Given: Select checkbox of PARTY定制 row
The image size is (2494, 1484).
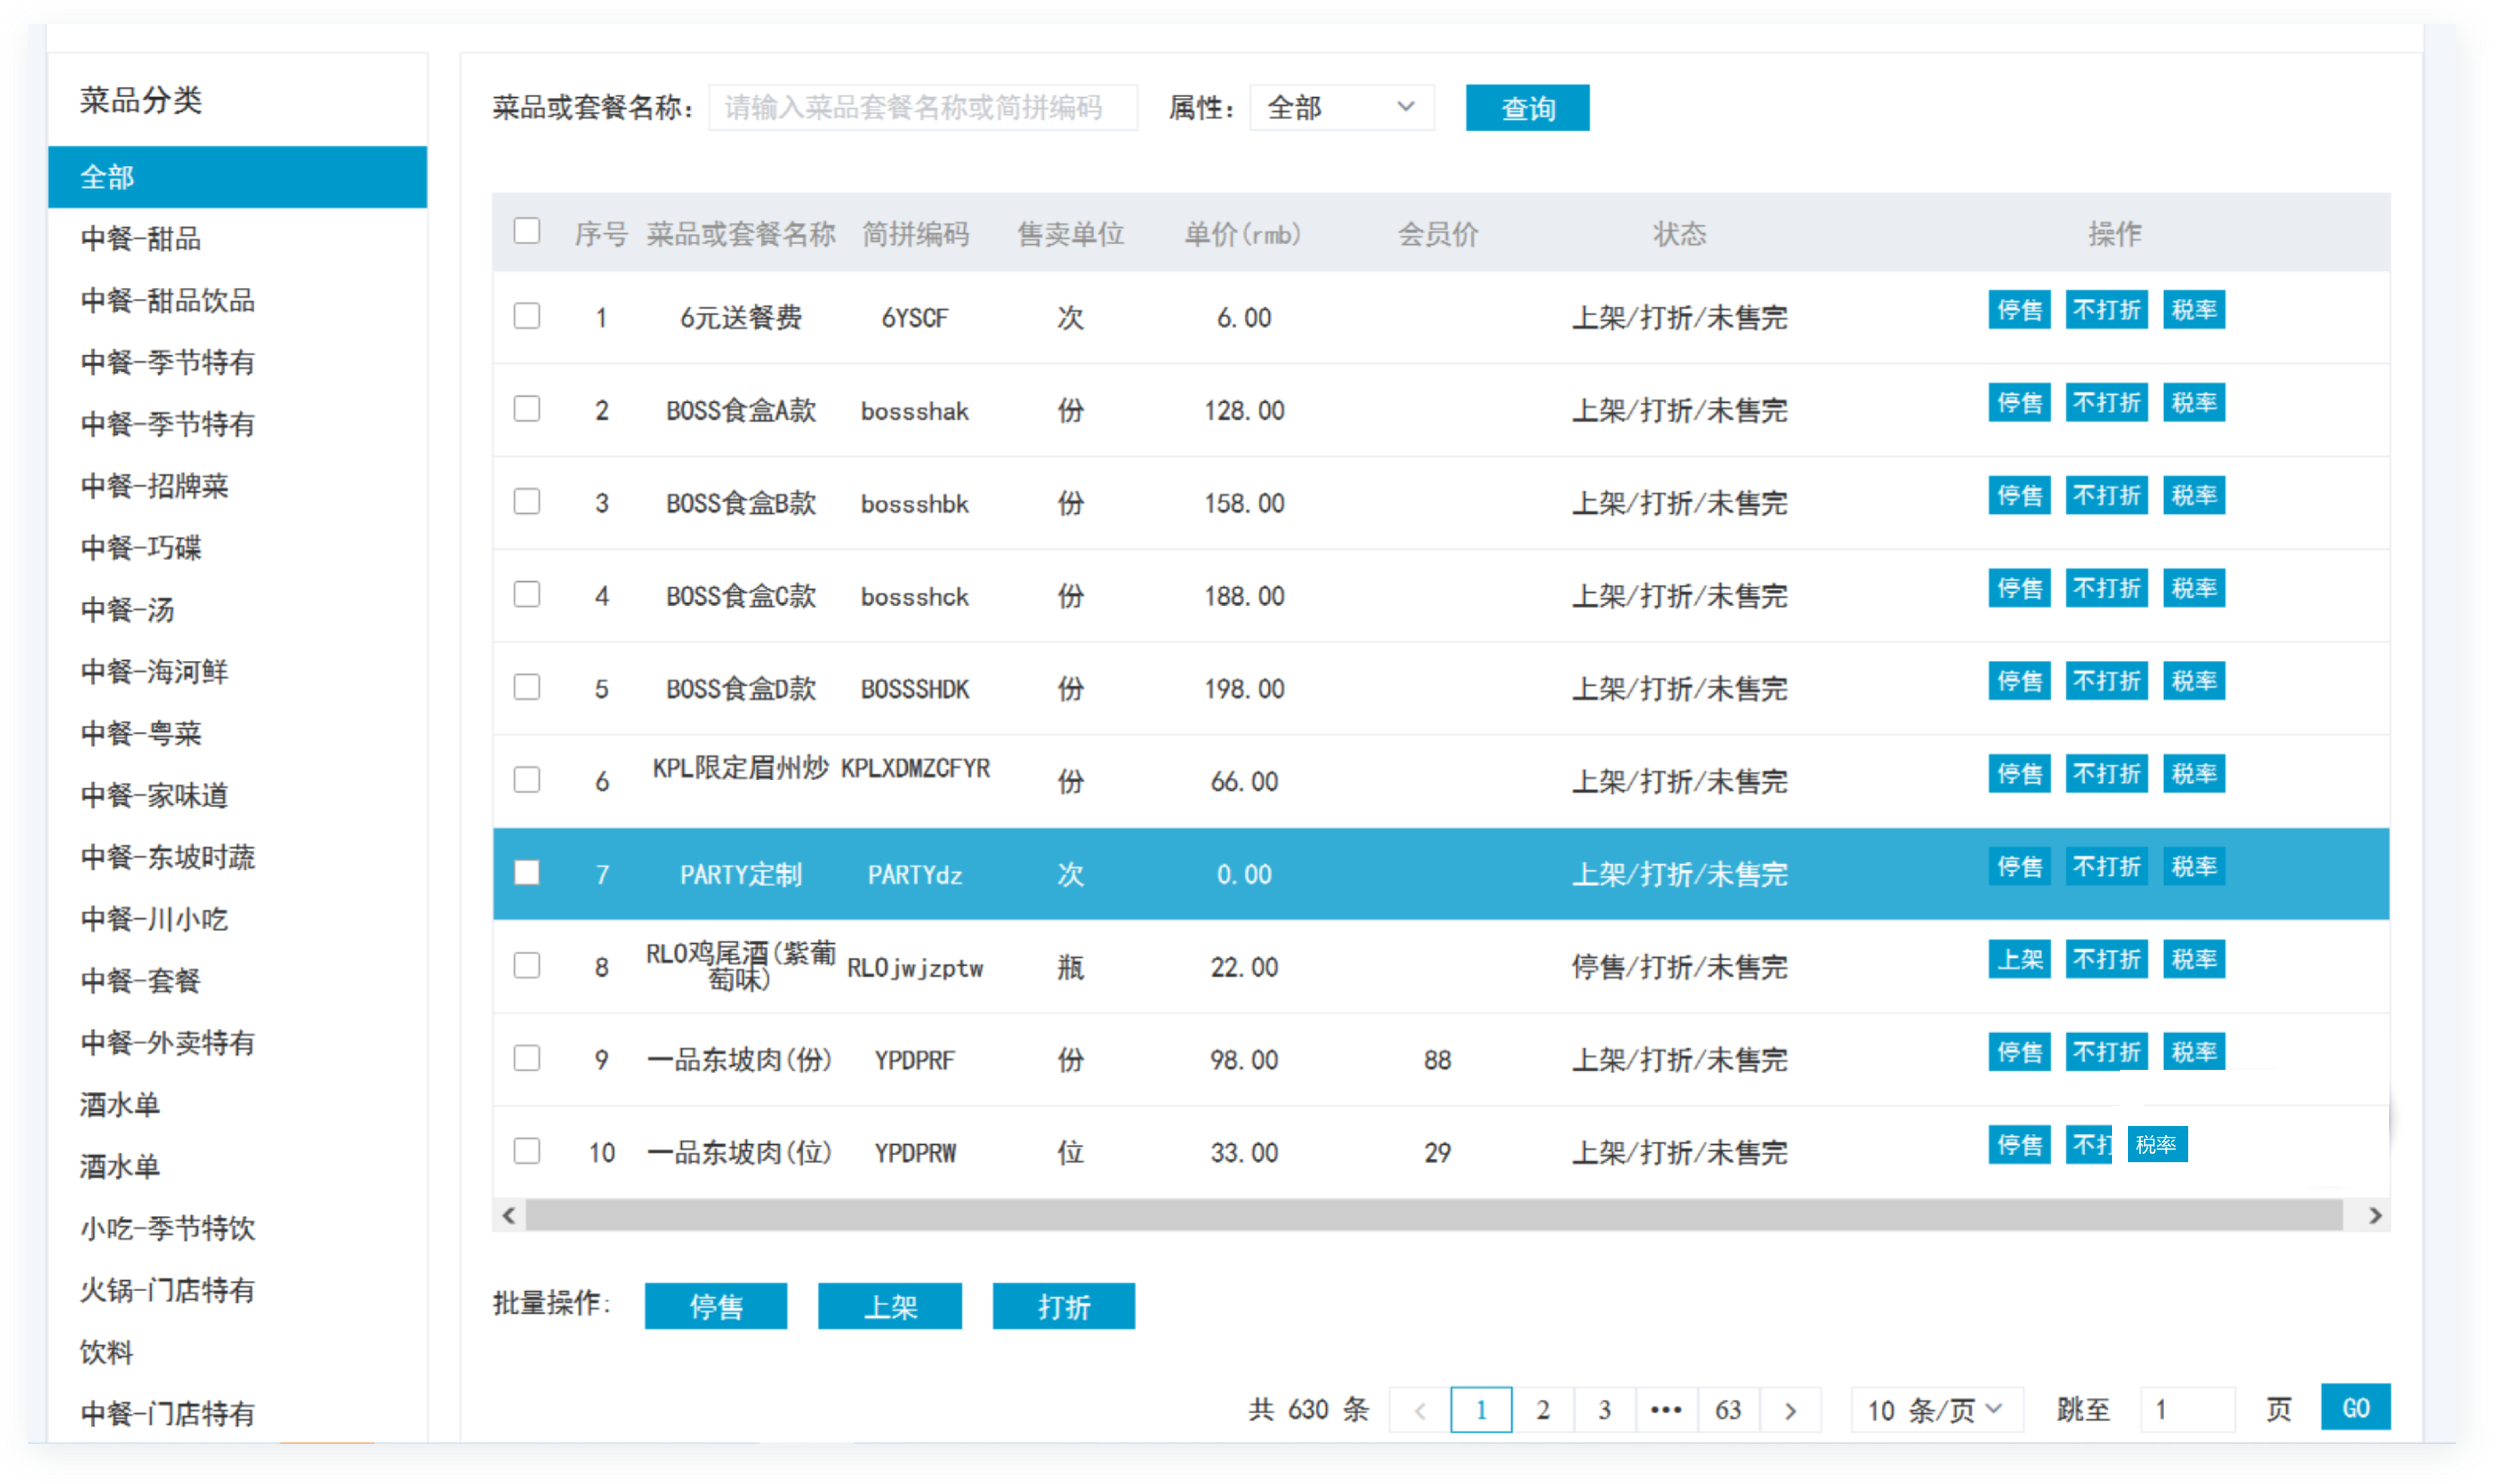Looking at the screenshot, I should pos(527,873).
